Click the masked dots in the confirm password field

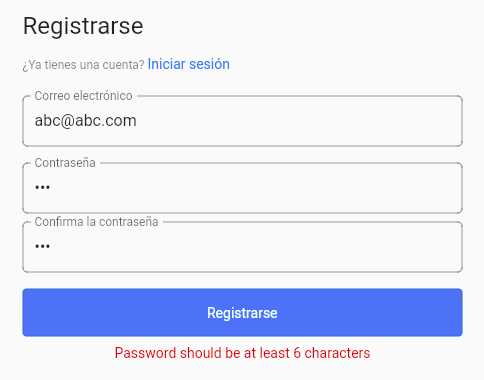[42, 246]
